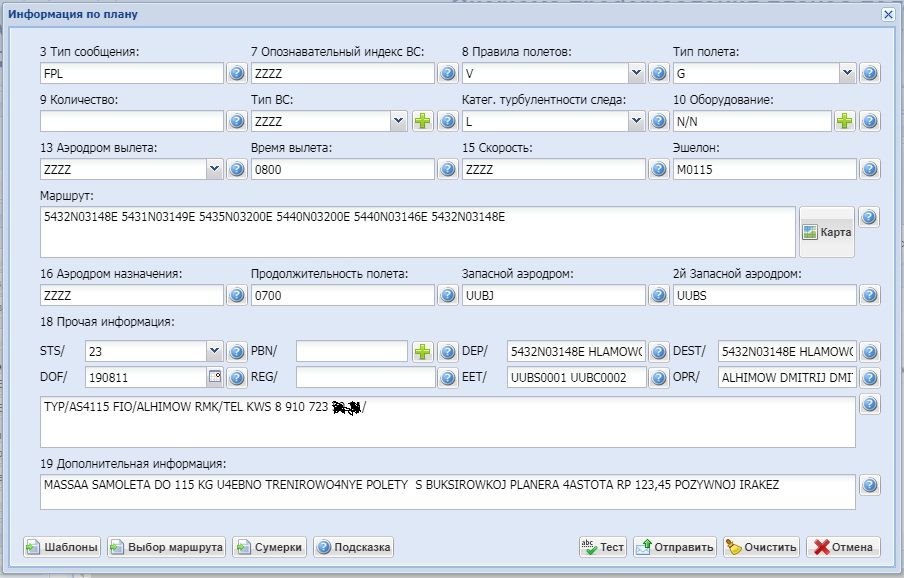This screenshot has height=578, width=904.
Task: Open the Катег. турбулентности следа dropdown
Action: tap(637, 121)
